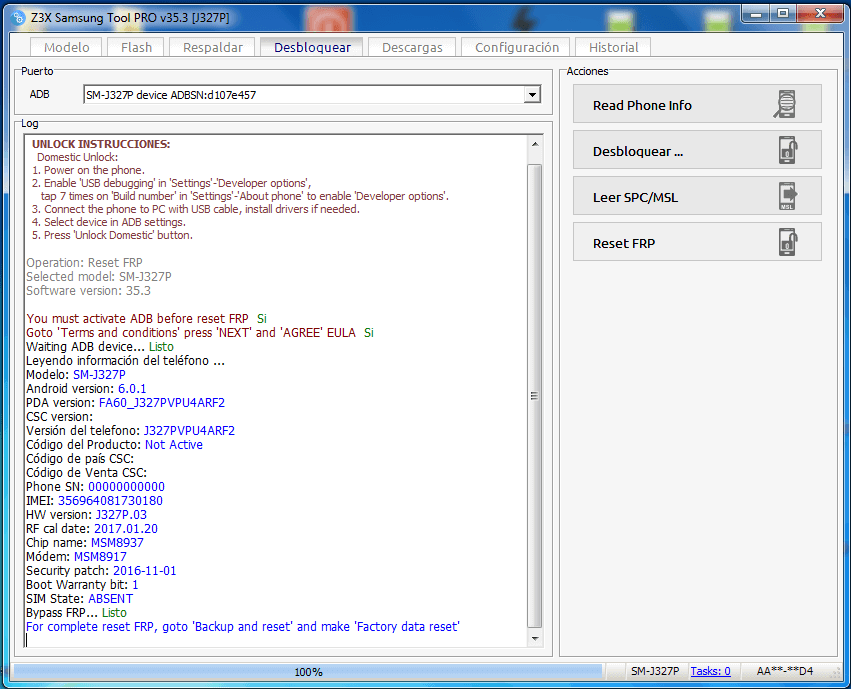Click the Desbloquear phone unlock icon
This screenshot has height=689, width=851.
pos(788,150)
